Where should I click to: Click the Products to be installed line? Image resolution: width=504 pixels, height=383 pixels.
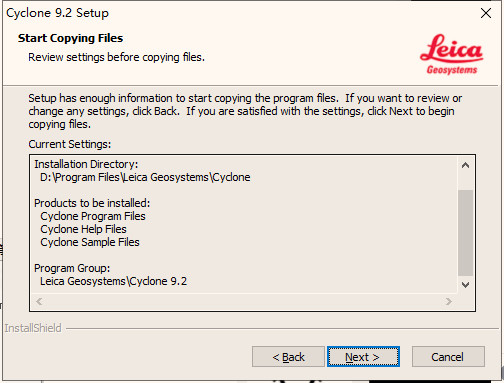coord(92,203)
